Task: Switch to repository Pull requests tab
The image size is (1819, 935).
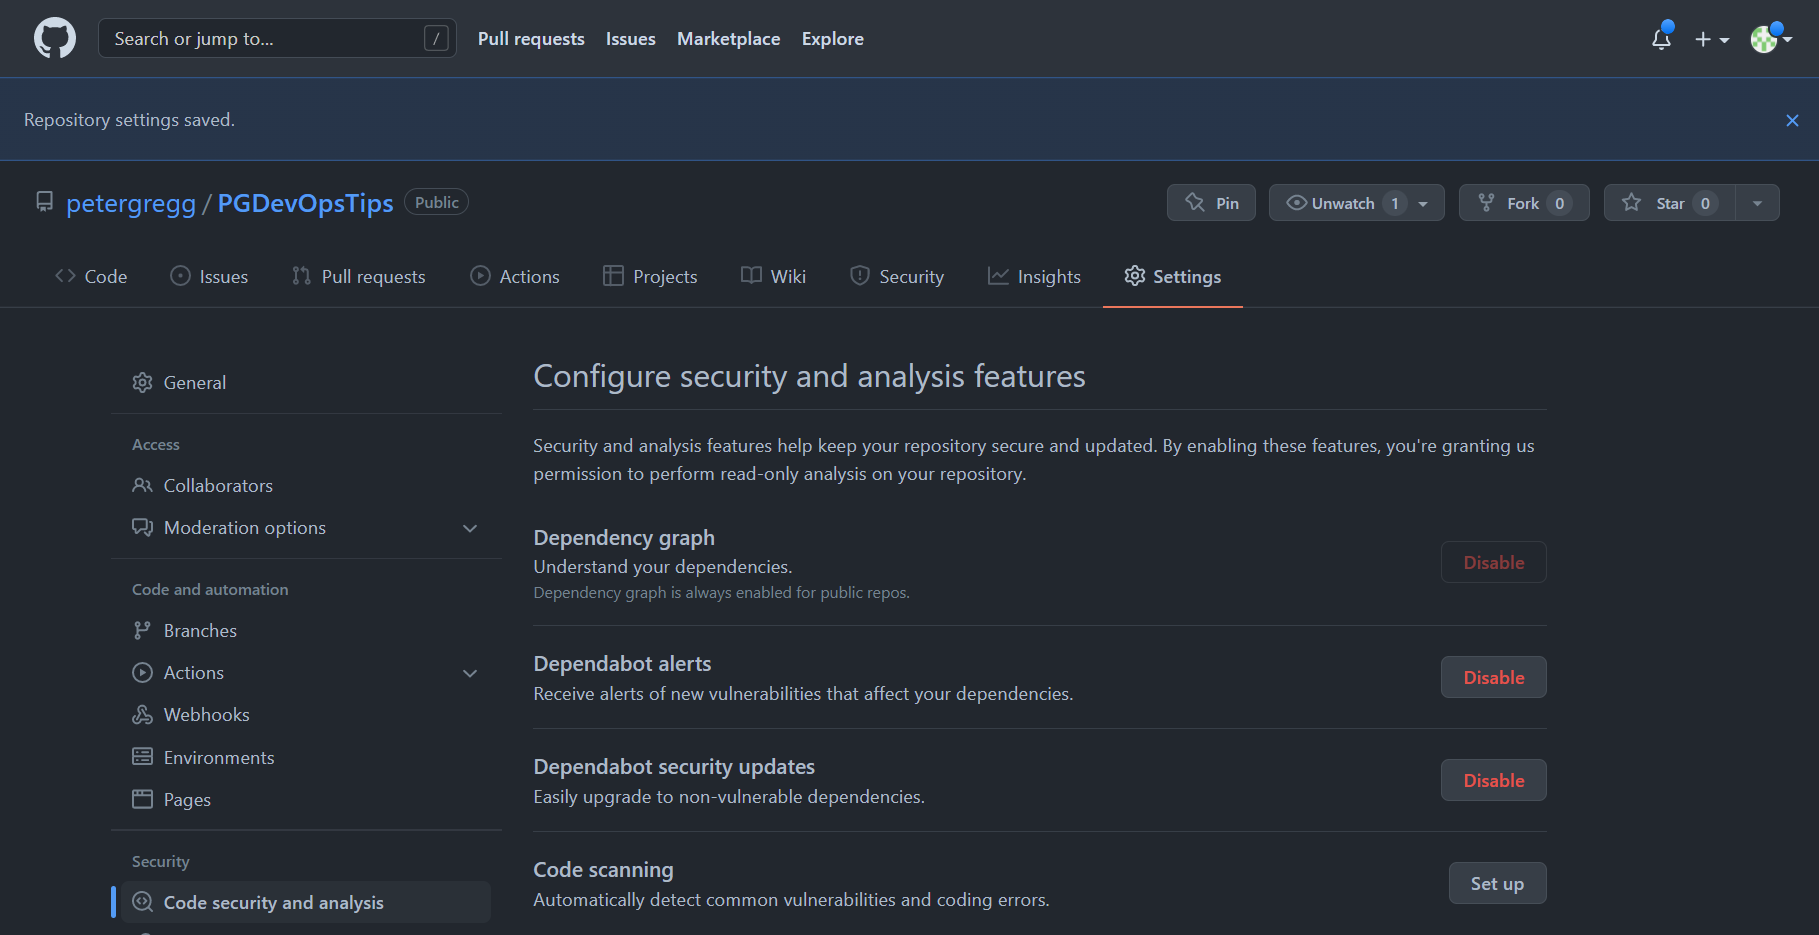Action: tap(358, 277)
